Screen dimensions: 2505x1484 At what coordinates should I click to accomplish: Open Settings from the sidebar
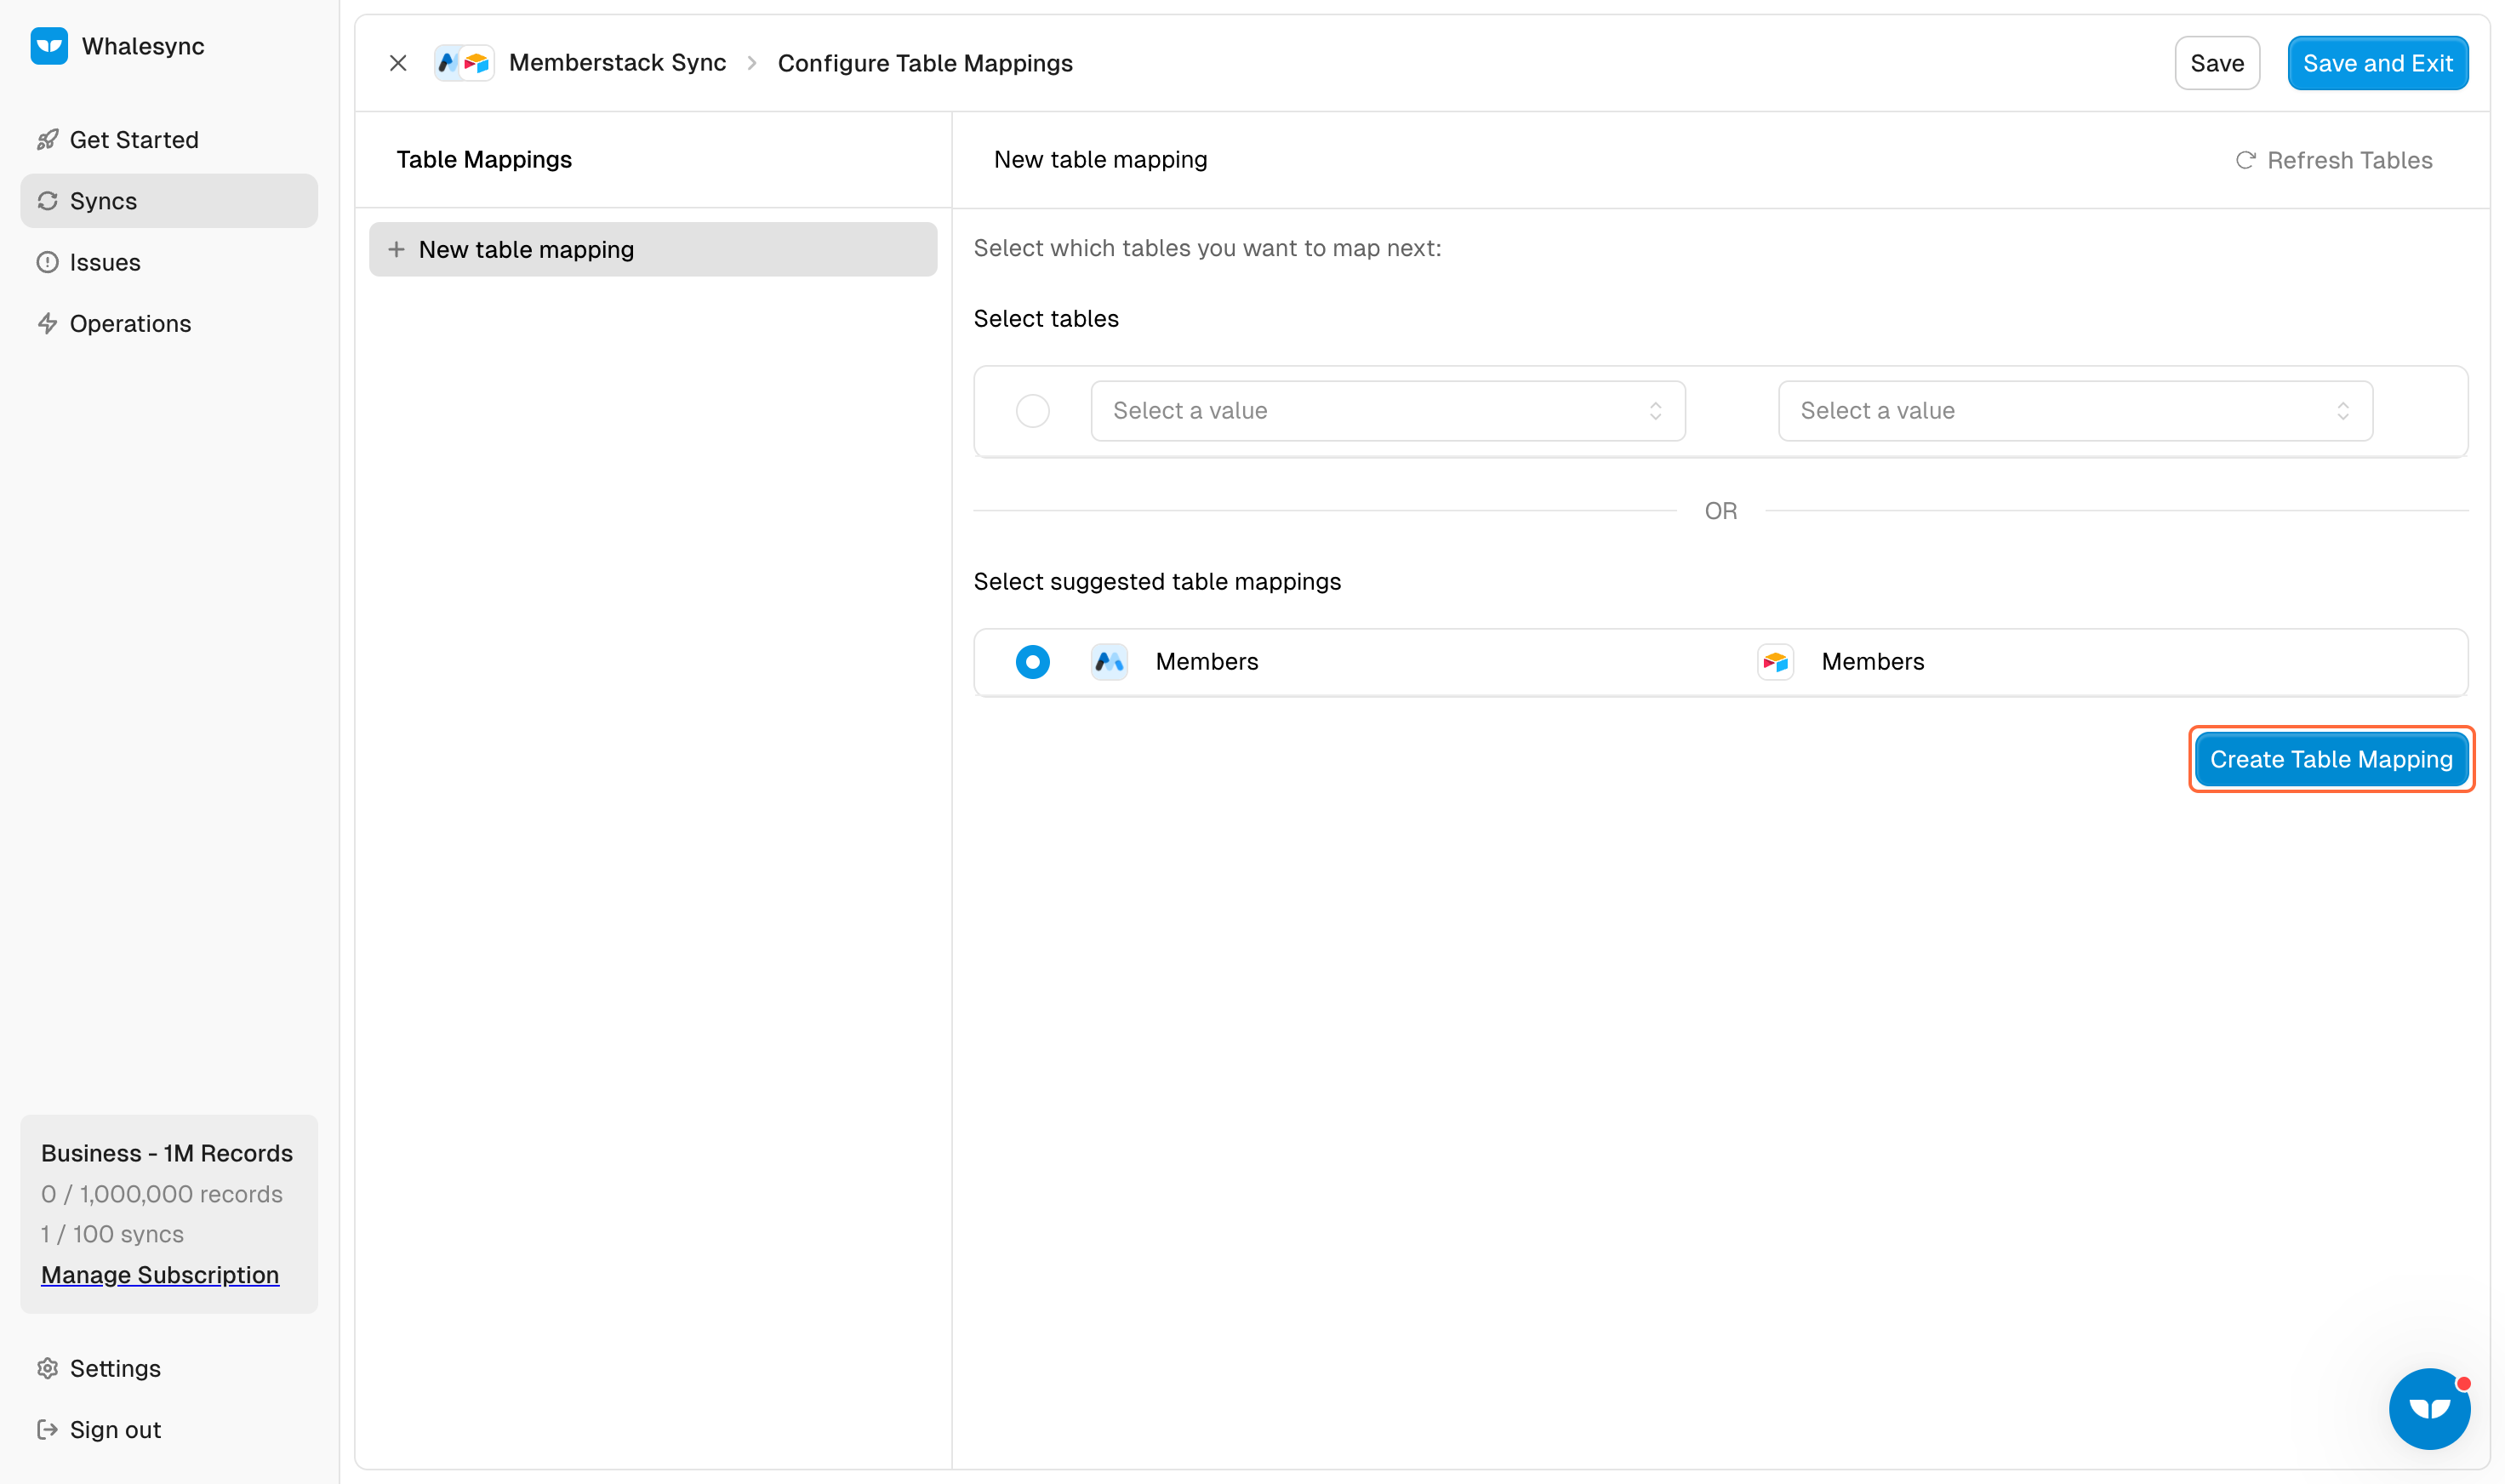114,1368
